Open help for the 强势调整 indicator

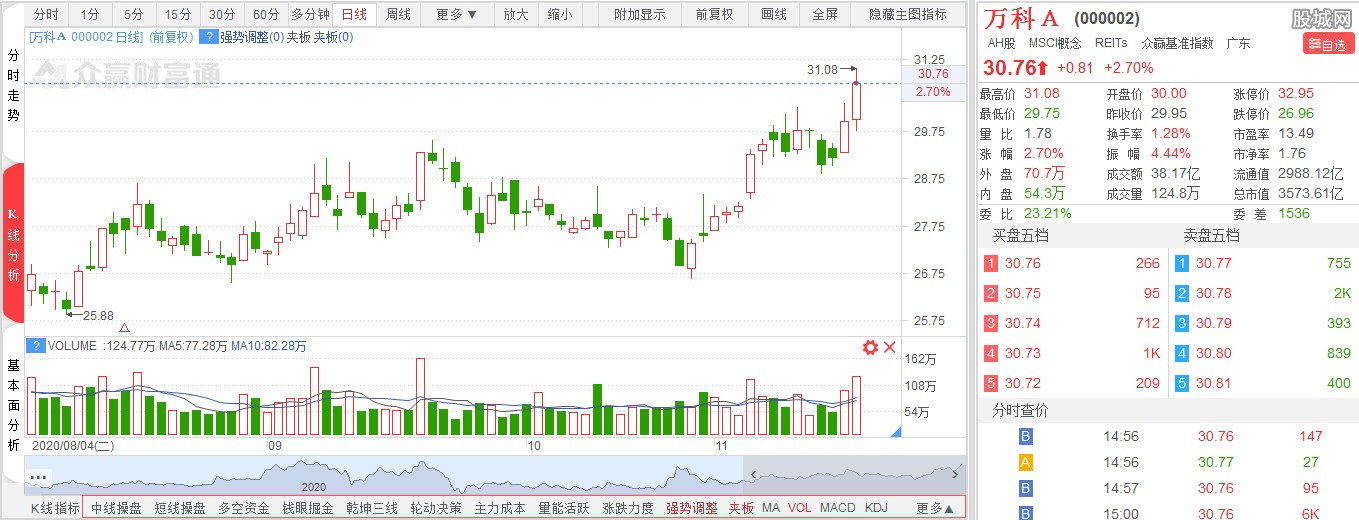coord(208,37)
